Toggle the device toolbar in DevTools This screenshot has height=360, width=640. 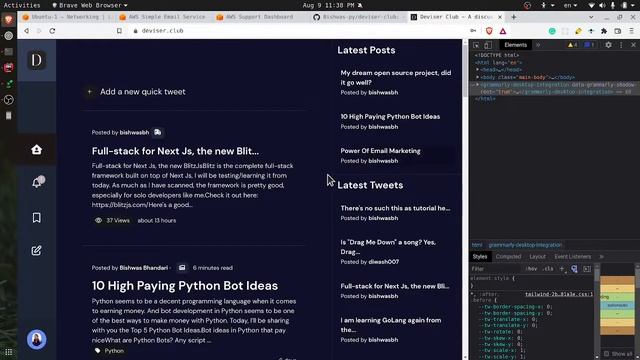(488, 45)
